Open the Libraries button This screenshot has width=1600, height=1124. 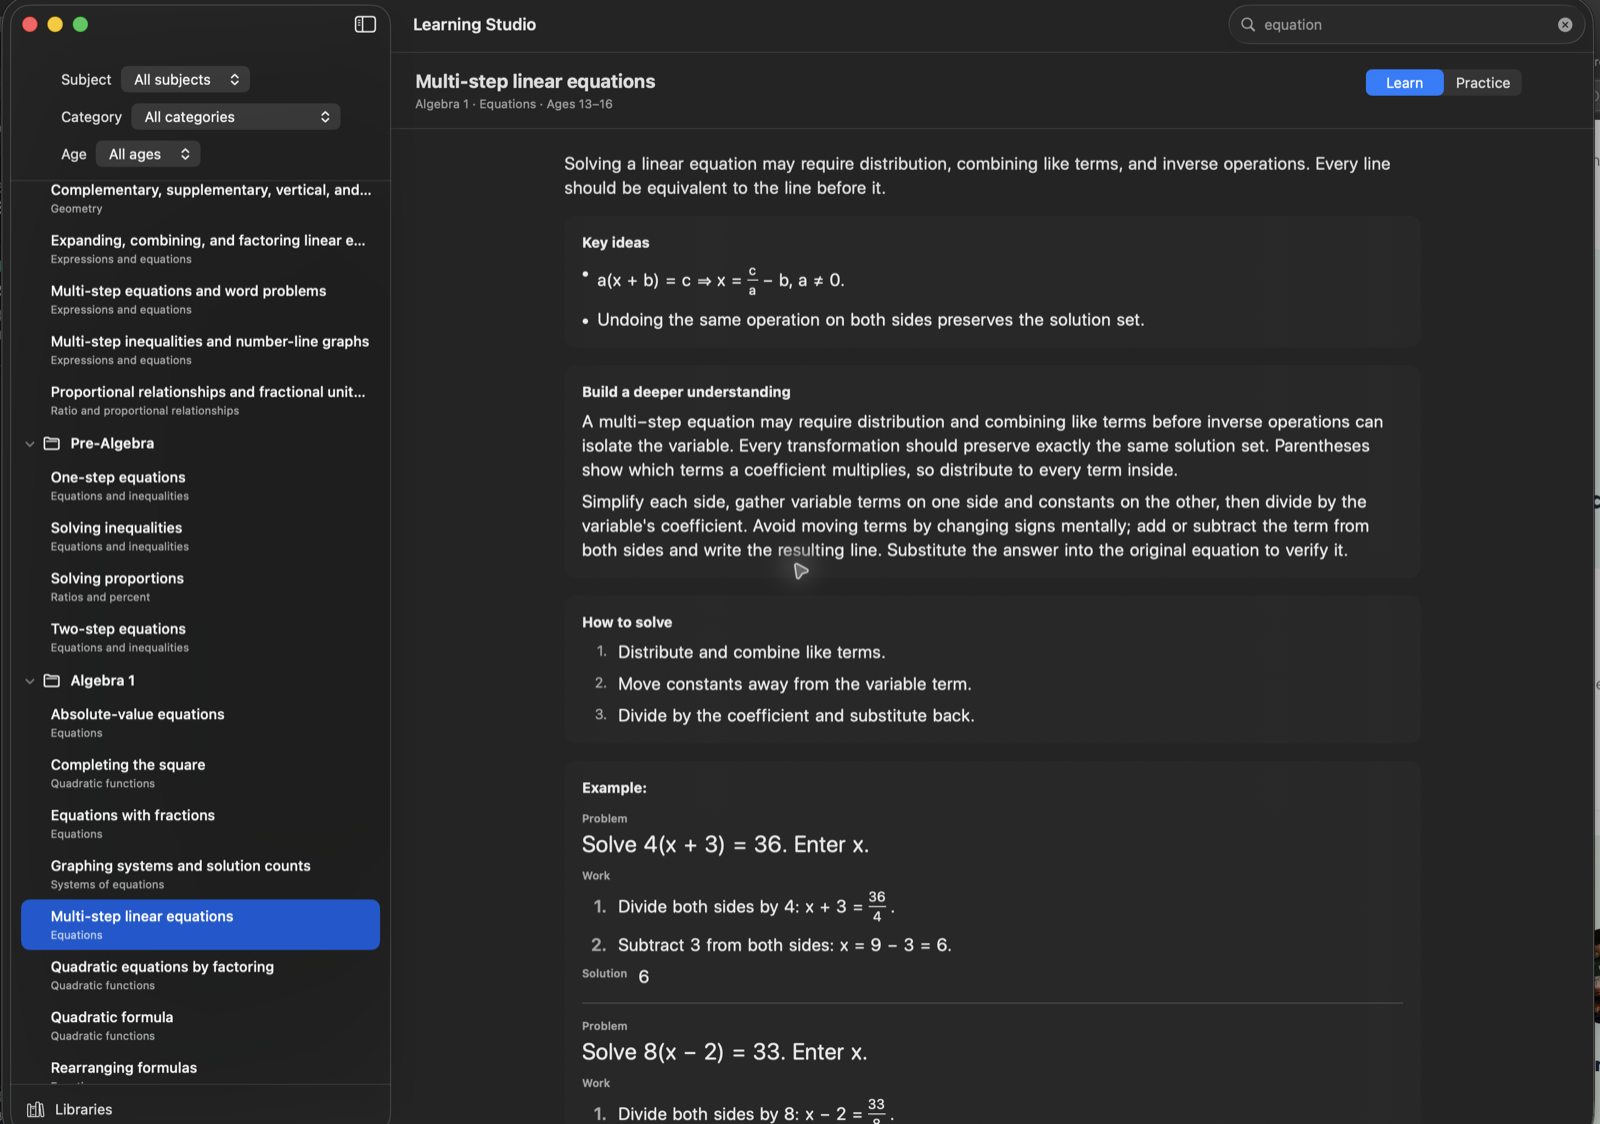tap(70, 1109)
